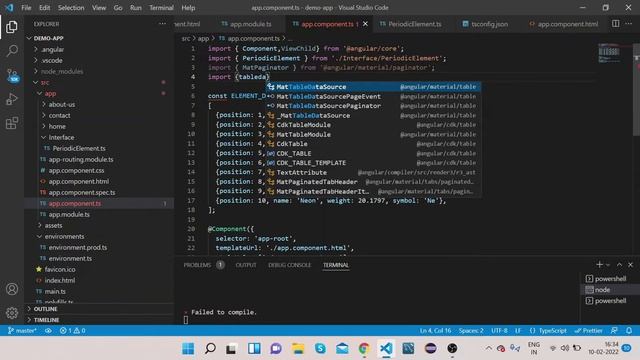The width and height of the screenshot is (640, 360).
Task: Open the Accounts menu icon
Action: point(12,289)
